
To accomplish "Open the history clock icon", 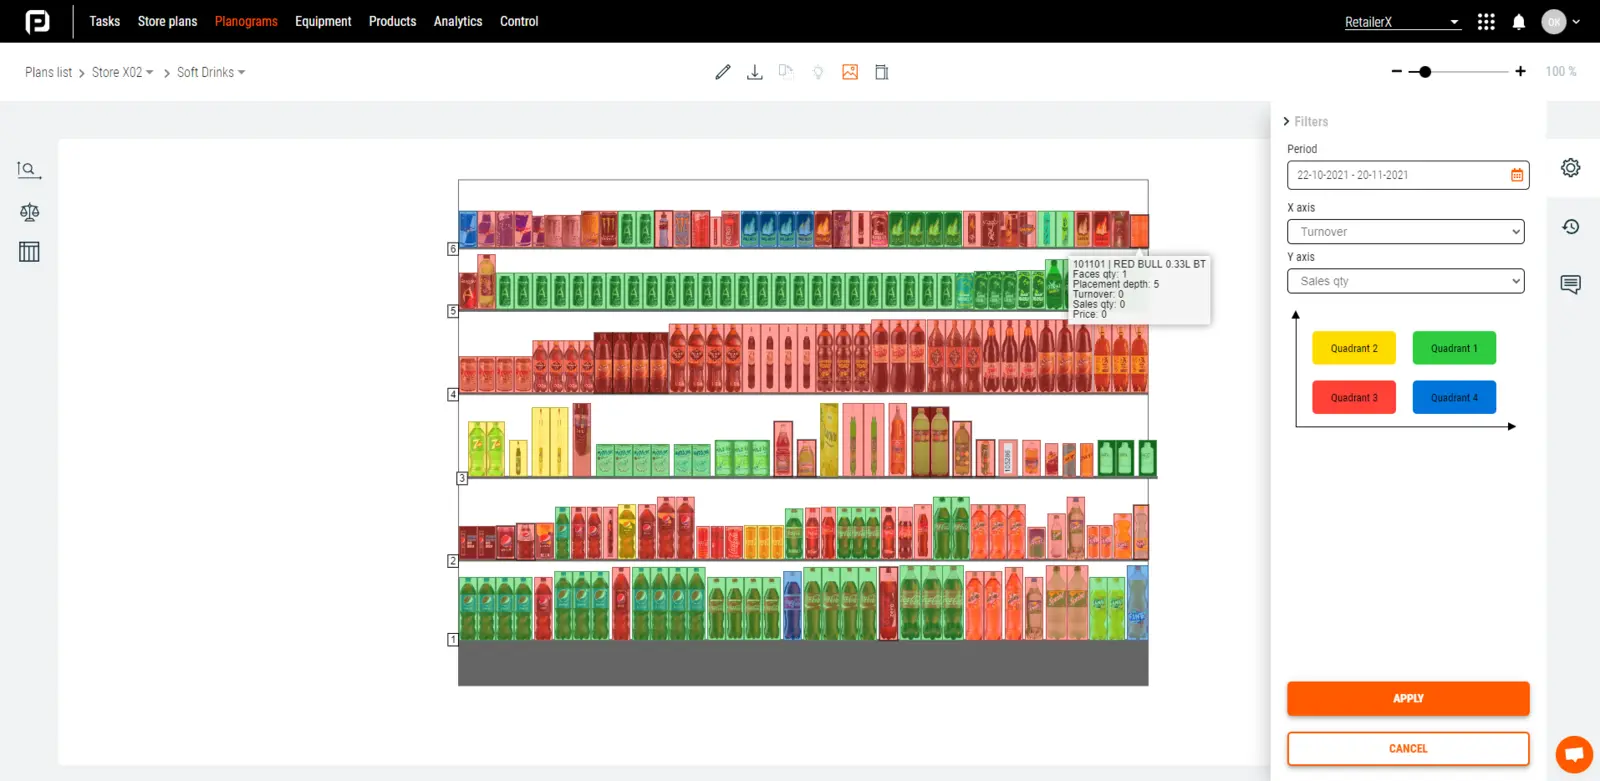I will [1571, 227].
